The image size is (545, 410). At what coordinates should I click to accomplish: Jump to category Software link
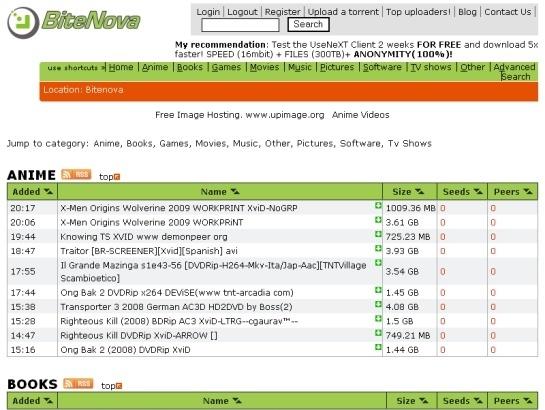tap(360, 144)
